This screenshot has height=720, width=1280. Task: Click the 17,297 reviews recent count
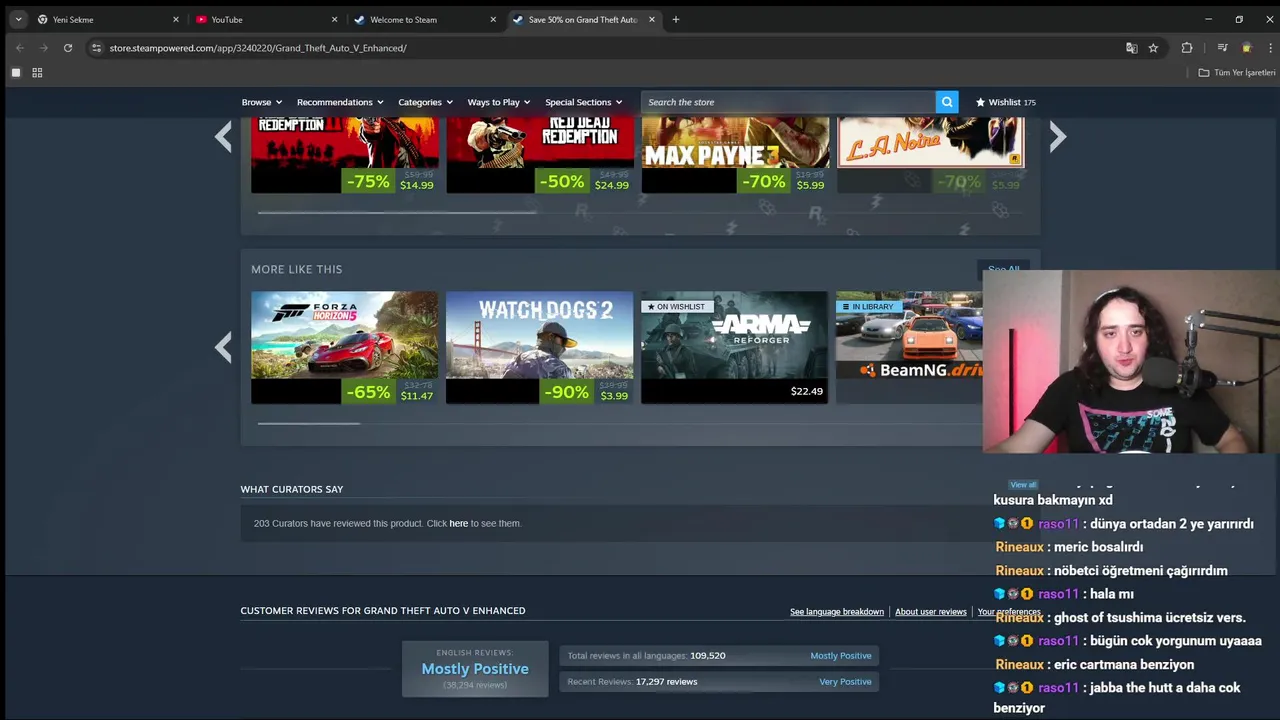(x=666, y=682)
